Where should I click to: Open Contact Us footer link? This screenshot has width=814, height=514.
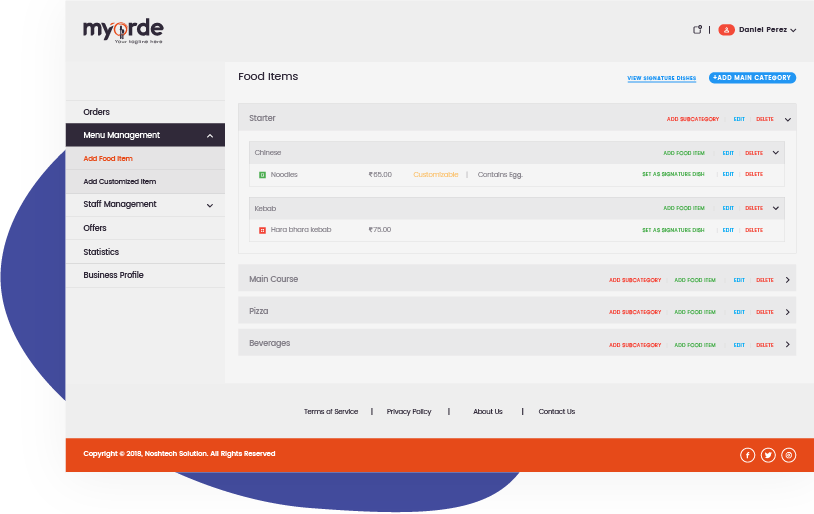pos(557,412)
